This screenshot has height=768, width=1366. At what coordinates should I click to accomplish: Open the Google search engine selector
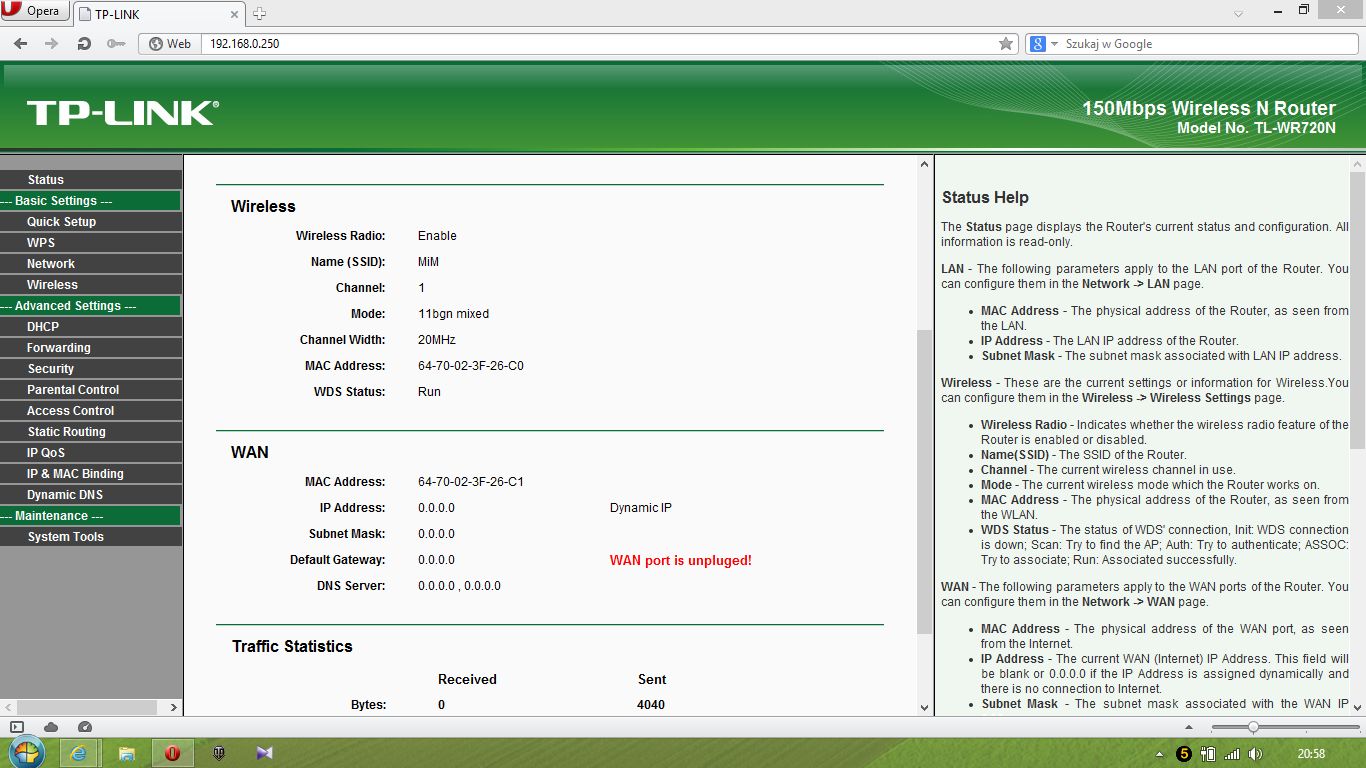click(x=1043, y=44)
